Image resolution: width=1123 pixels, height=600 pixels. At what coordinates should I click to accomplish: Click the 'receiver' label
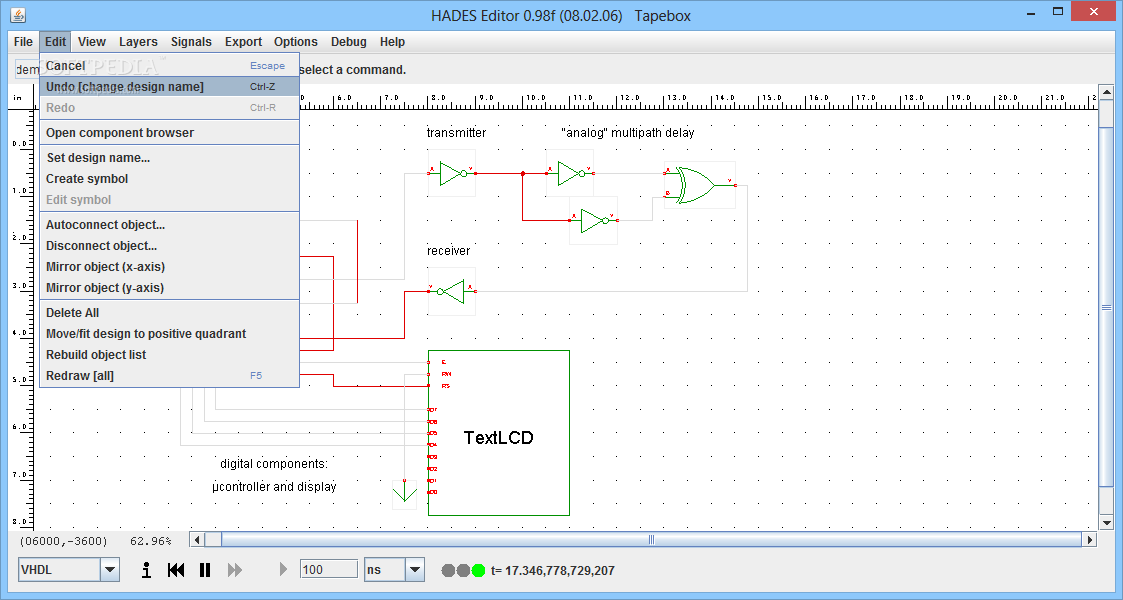(x=448, y=251)
